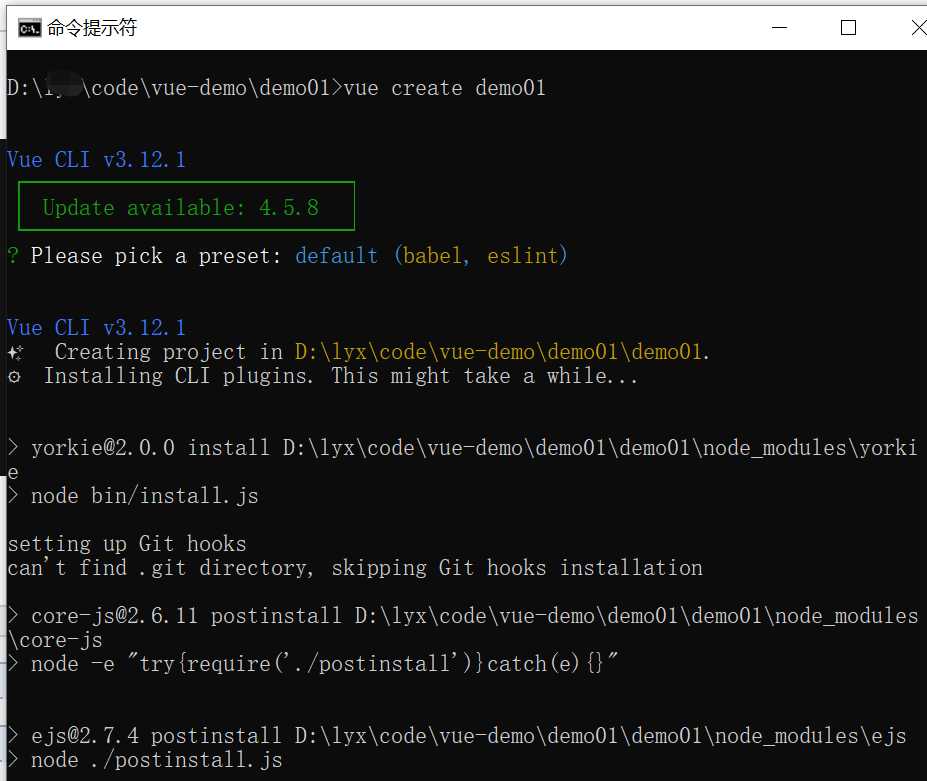Image resolution: width=927 pixels, height=781 pixels.
Task: Click 'Installing CLI plugins. This might take a while...'
Action: pos(341,376)
